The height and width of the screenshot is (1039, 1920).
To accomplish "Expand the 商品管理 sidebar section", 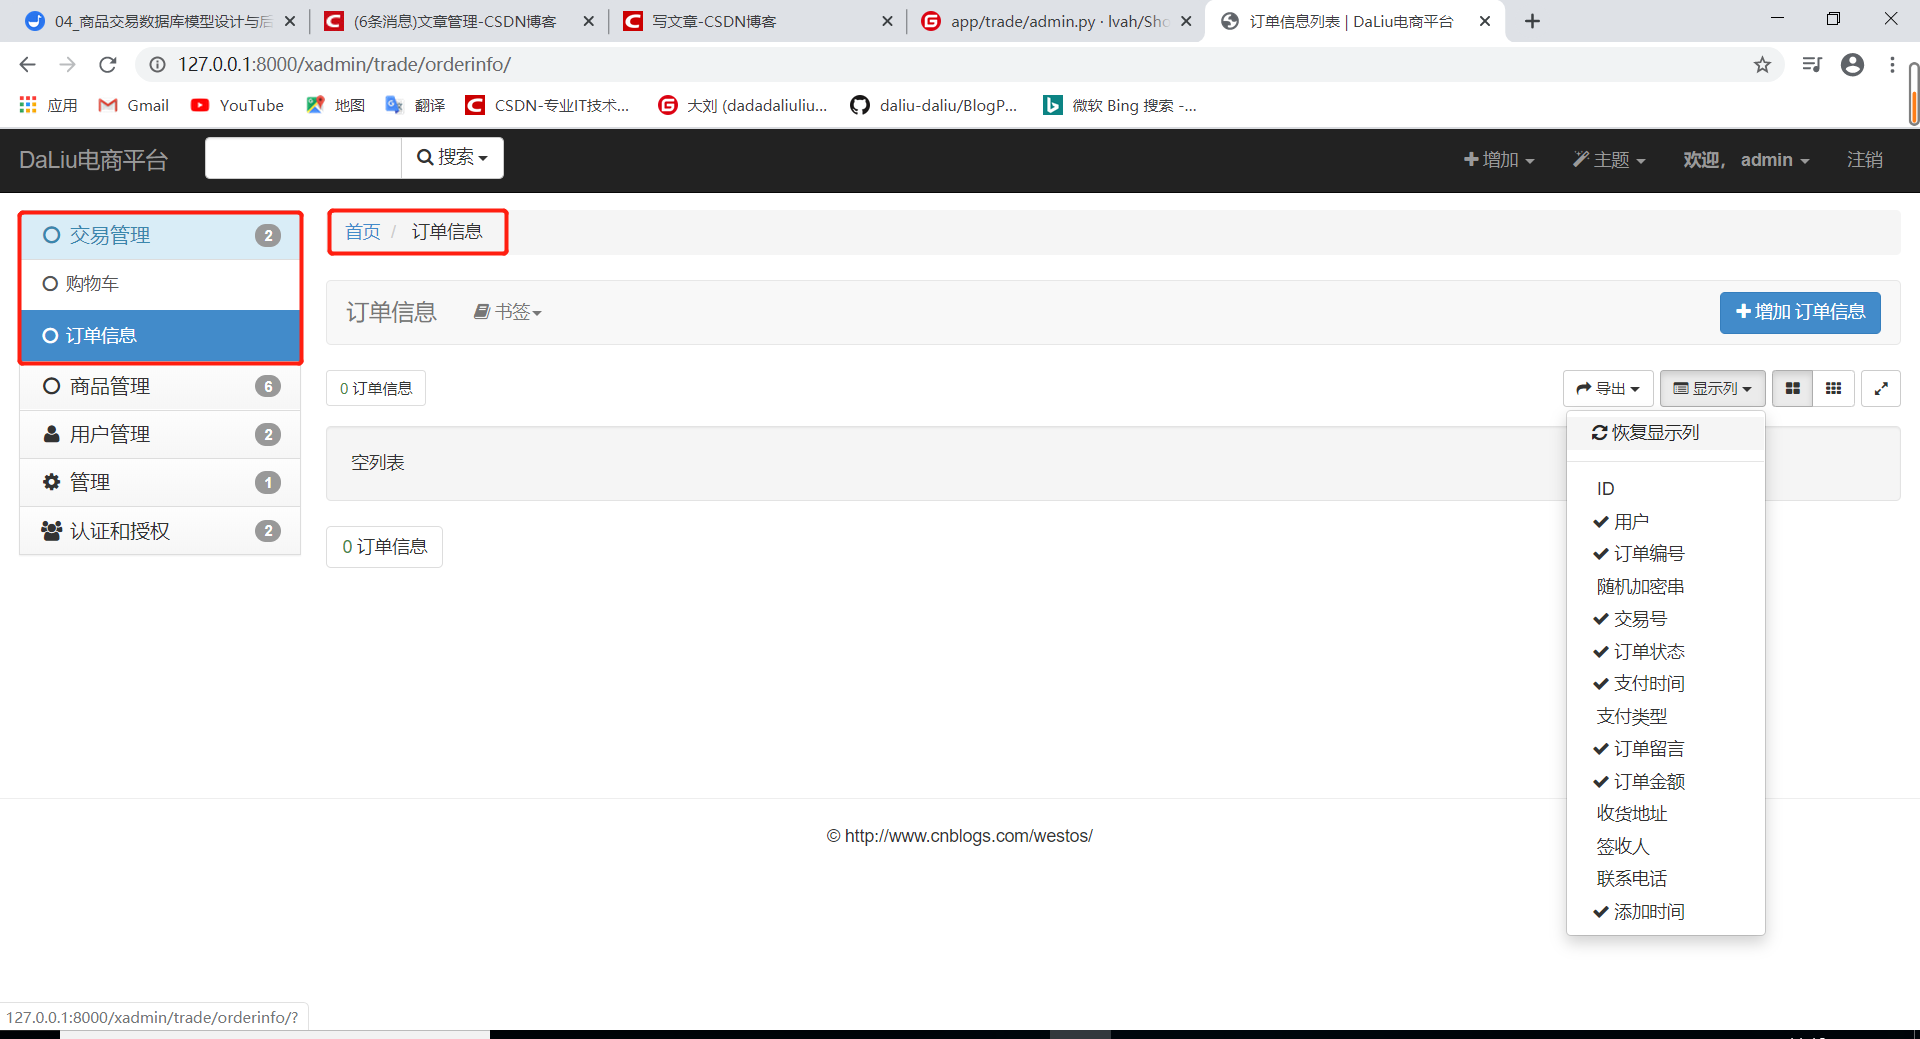I will [160, 386].
